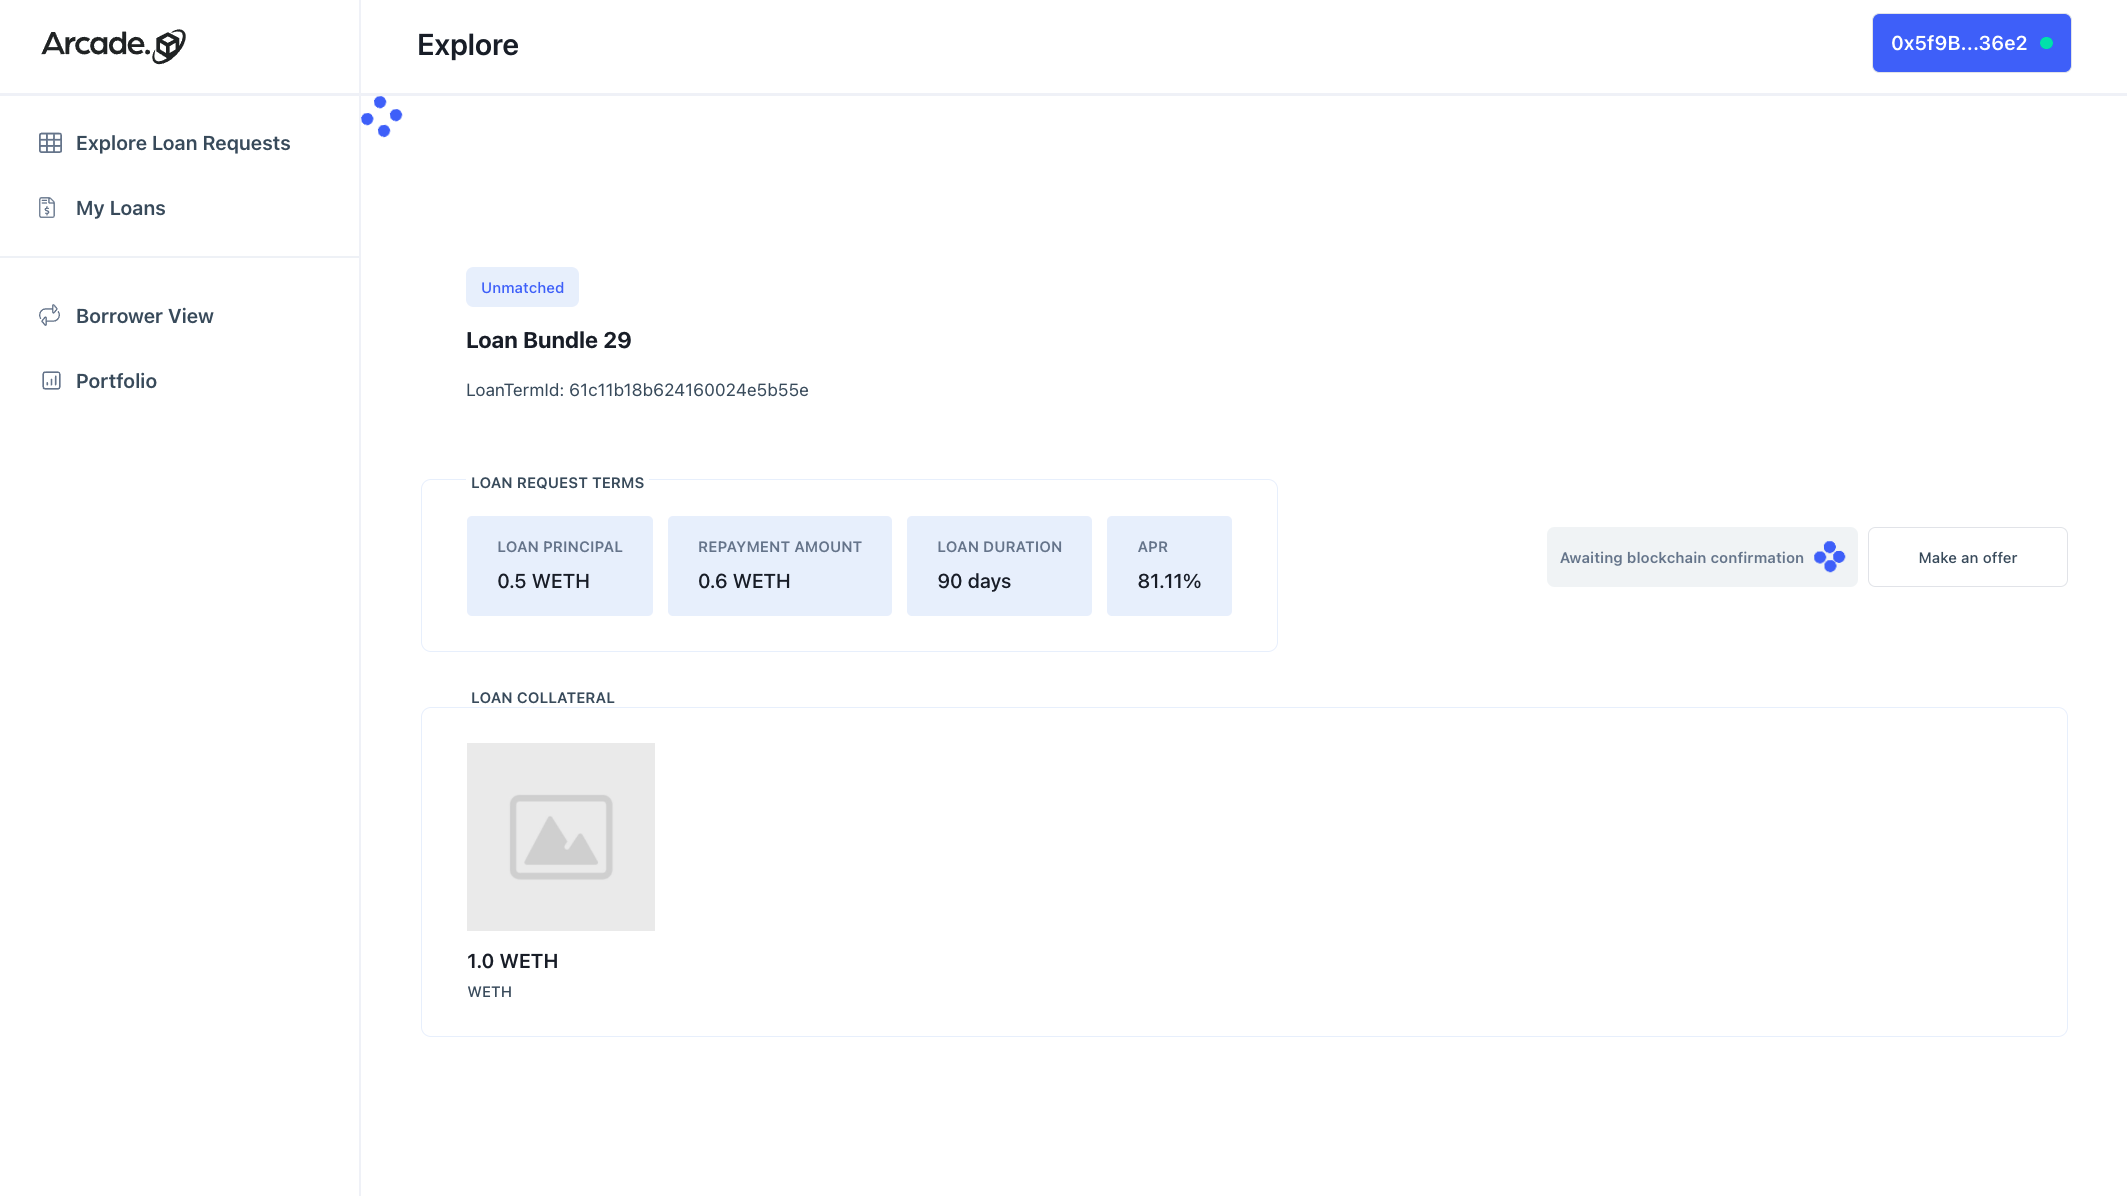Click the LoanTermId text line
This screenshot has width=2127, height=1196.
coord(637,390)
